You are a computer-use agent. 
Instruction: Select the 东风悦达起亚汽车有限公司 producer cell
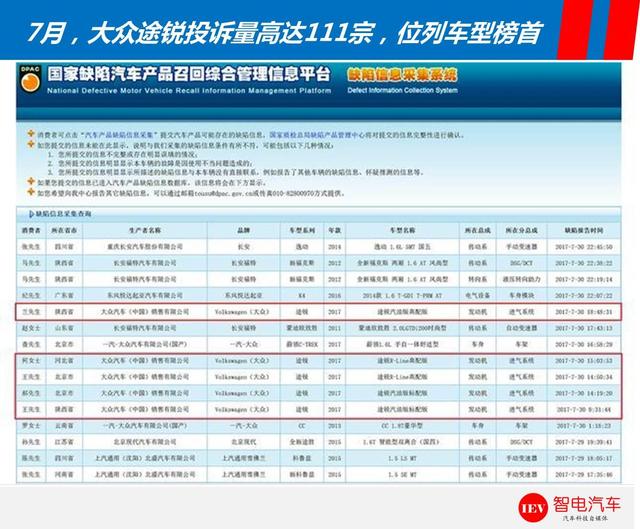coord(145,296)
